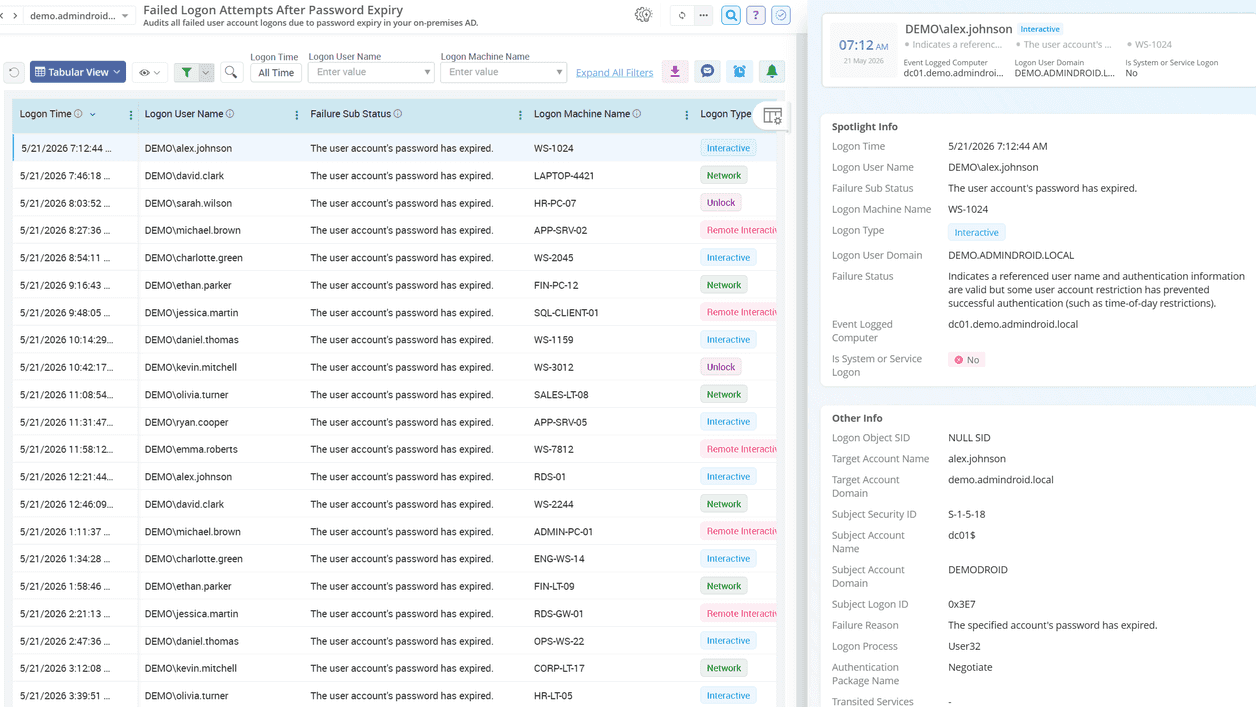Open Logon Time column three-dot menu

click(x=131, y=115)
